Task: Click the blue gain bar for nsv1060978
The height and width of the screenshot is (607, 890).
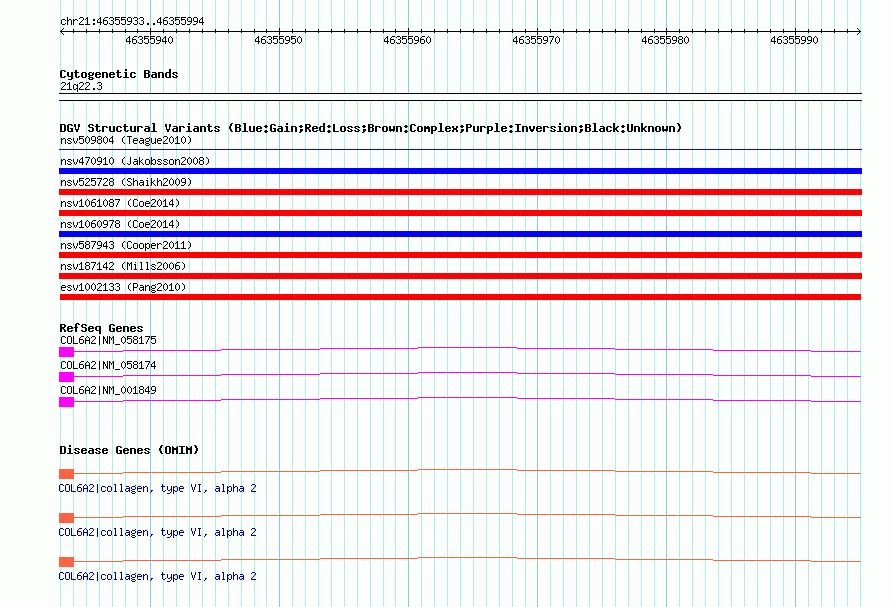Action: 460,234
